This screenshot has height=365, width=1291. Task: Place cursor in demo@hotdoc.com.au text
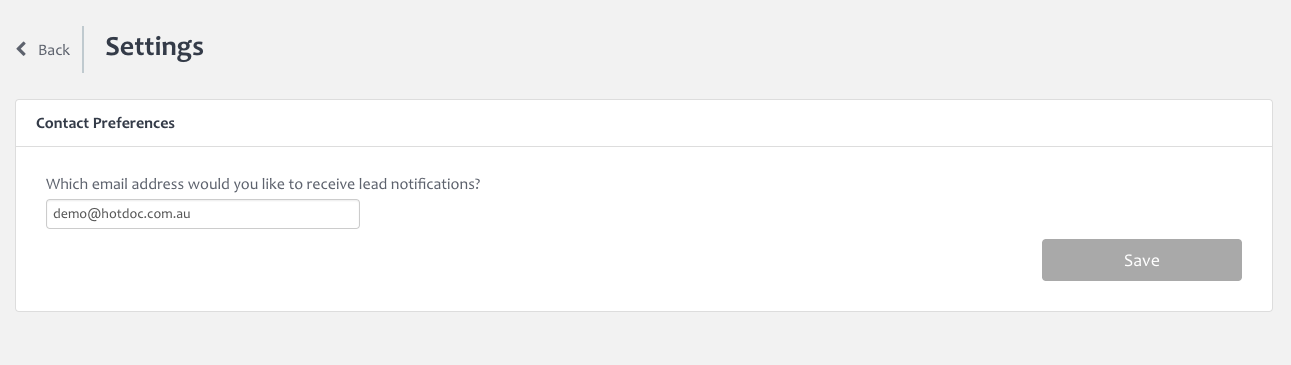[122, 214]
